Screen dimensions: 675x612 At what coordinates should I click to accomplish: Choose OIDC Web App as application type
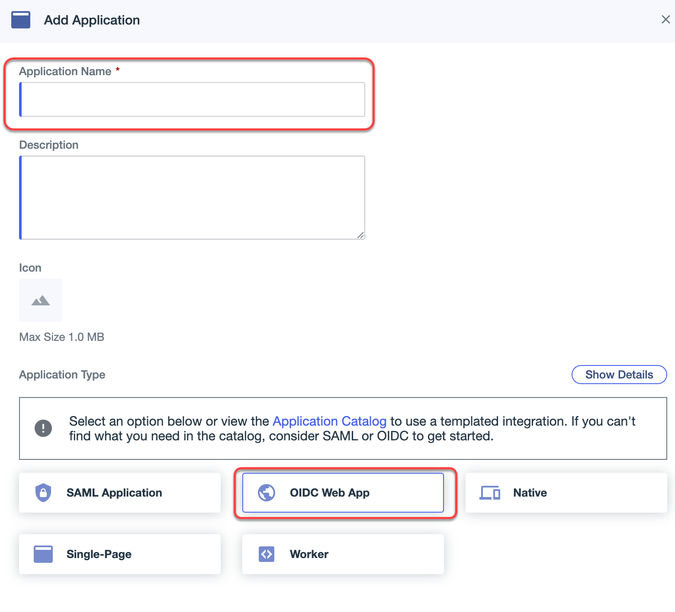330,493
